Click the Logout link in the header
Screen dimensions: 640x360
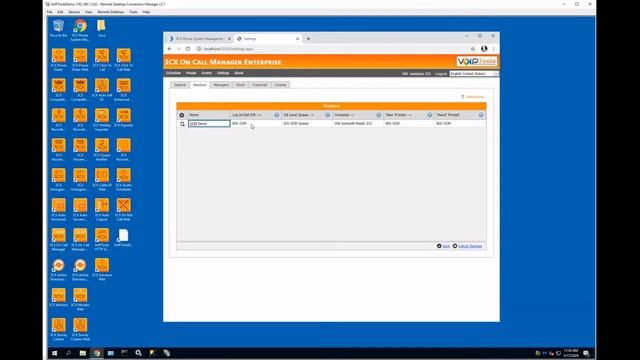point(441,74)
